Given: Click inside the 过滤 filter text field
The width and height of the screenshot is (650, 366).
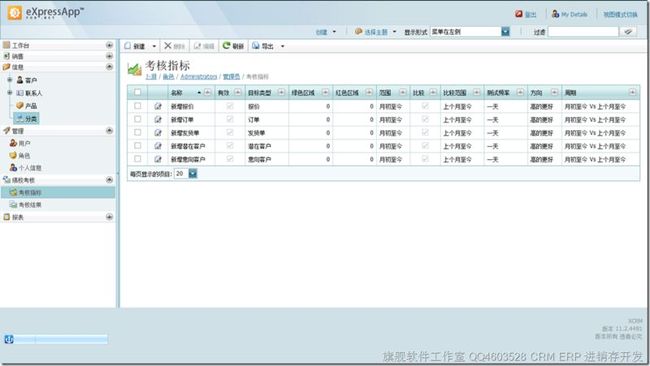Looking at the screenshot, I should click(583, 32).
